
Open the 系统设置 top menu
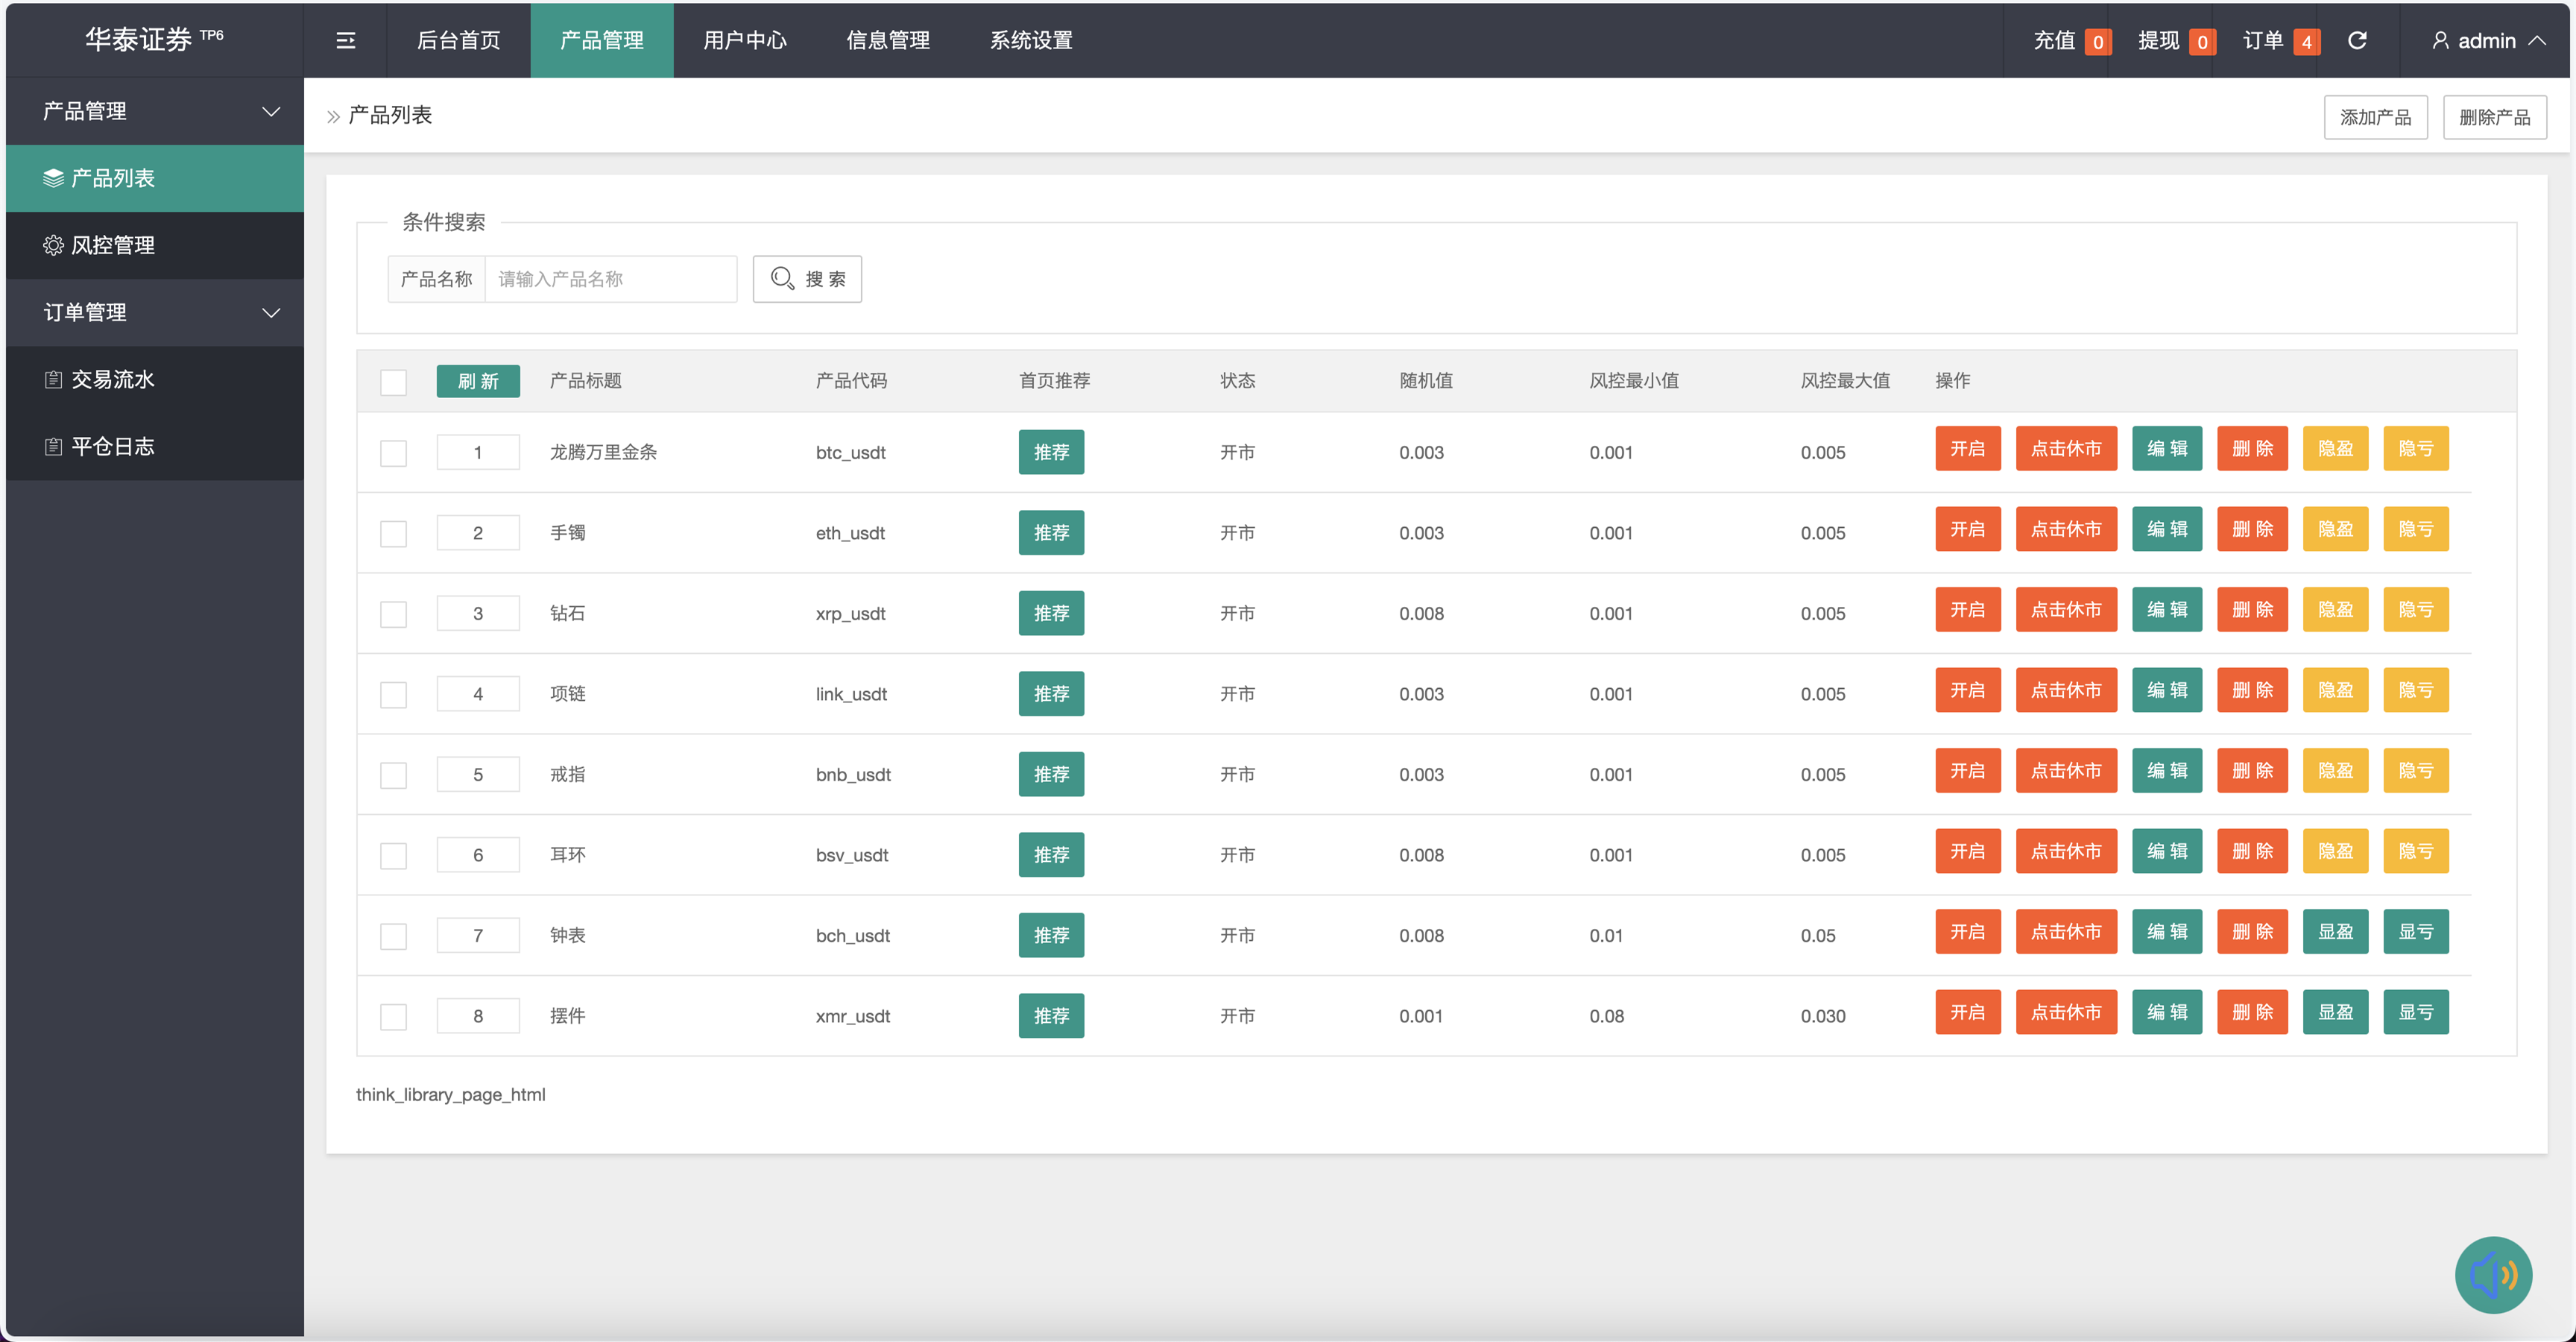tap(1031, 40)
